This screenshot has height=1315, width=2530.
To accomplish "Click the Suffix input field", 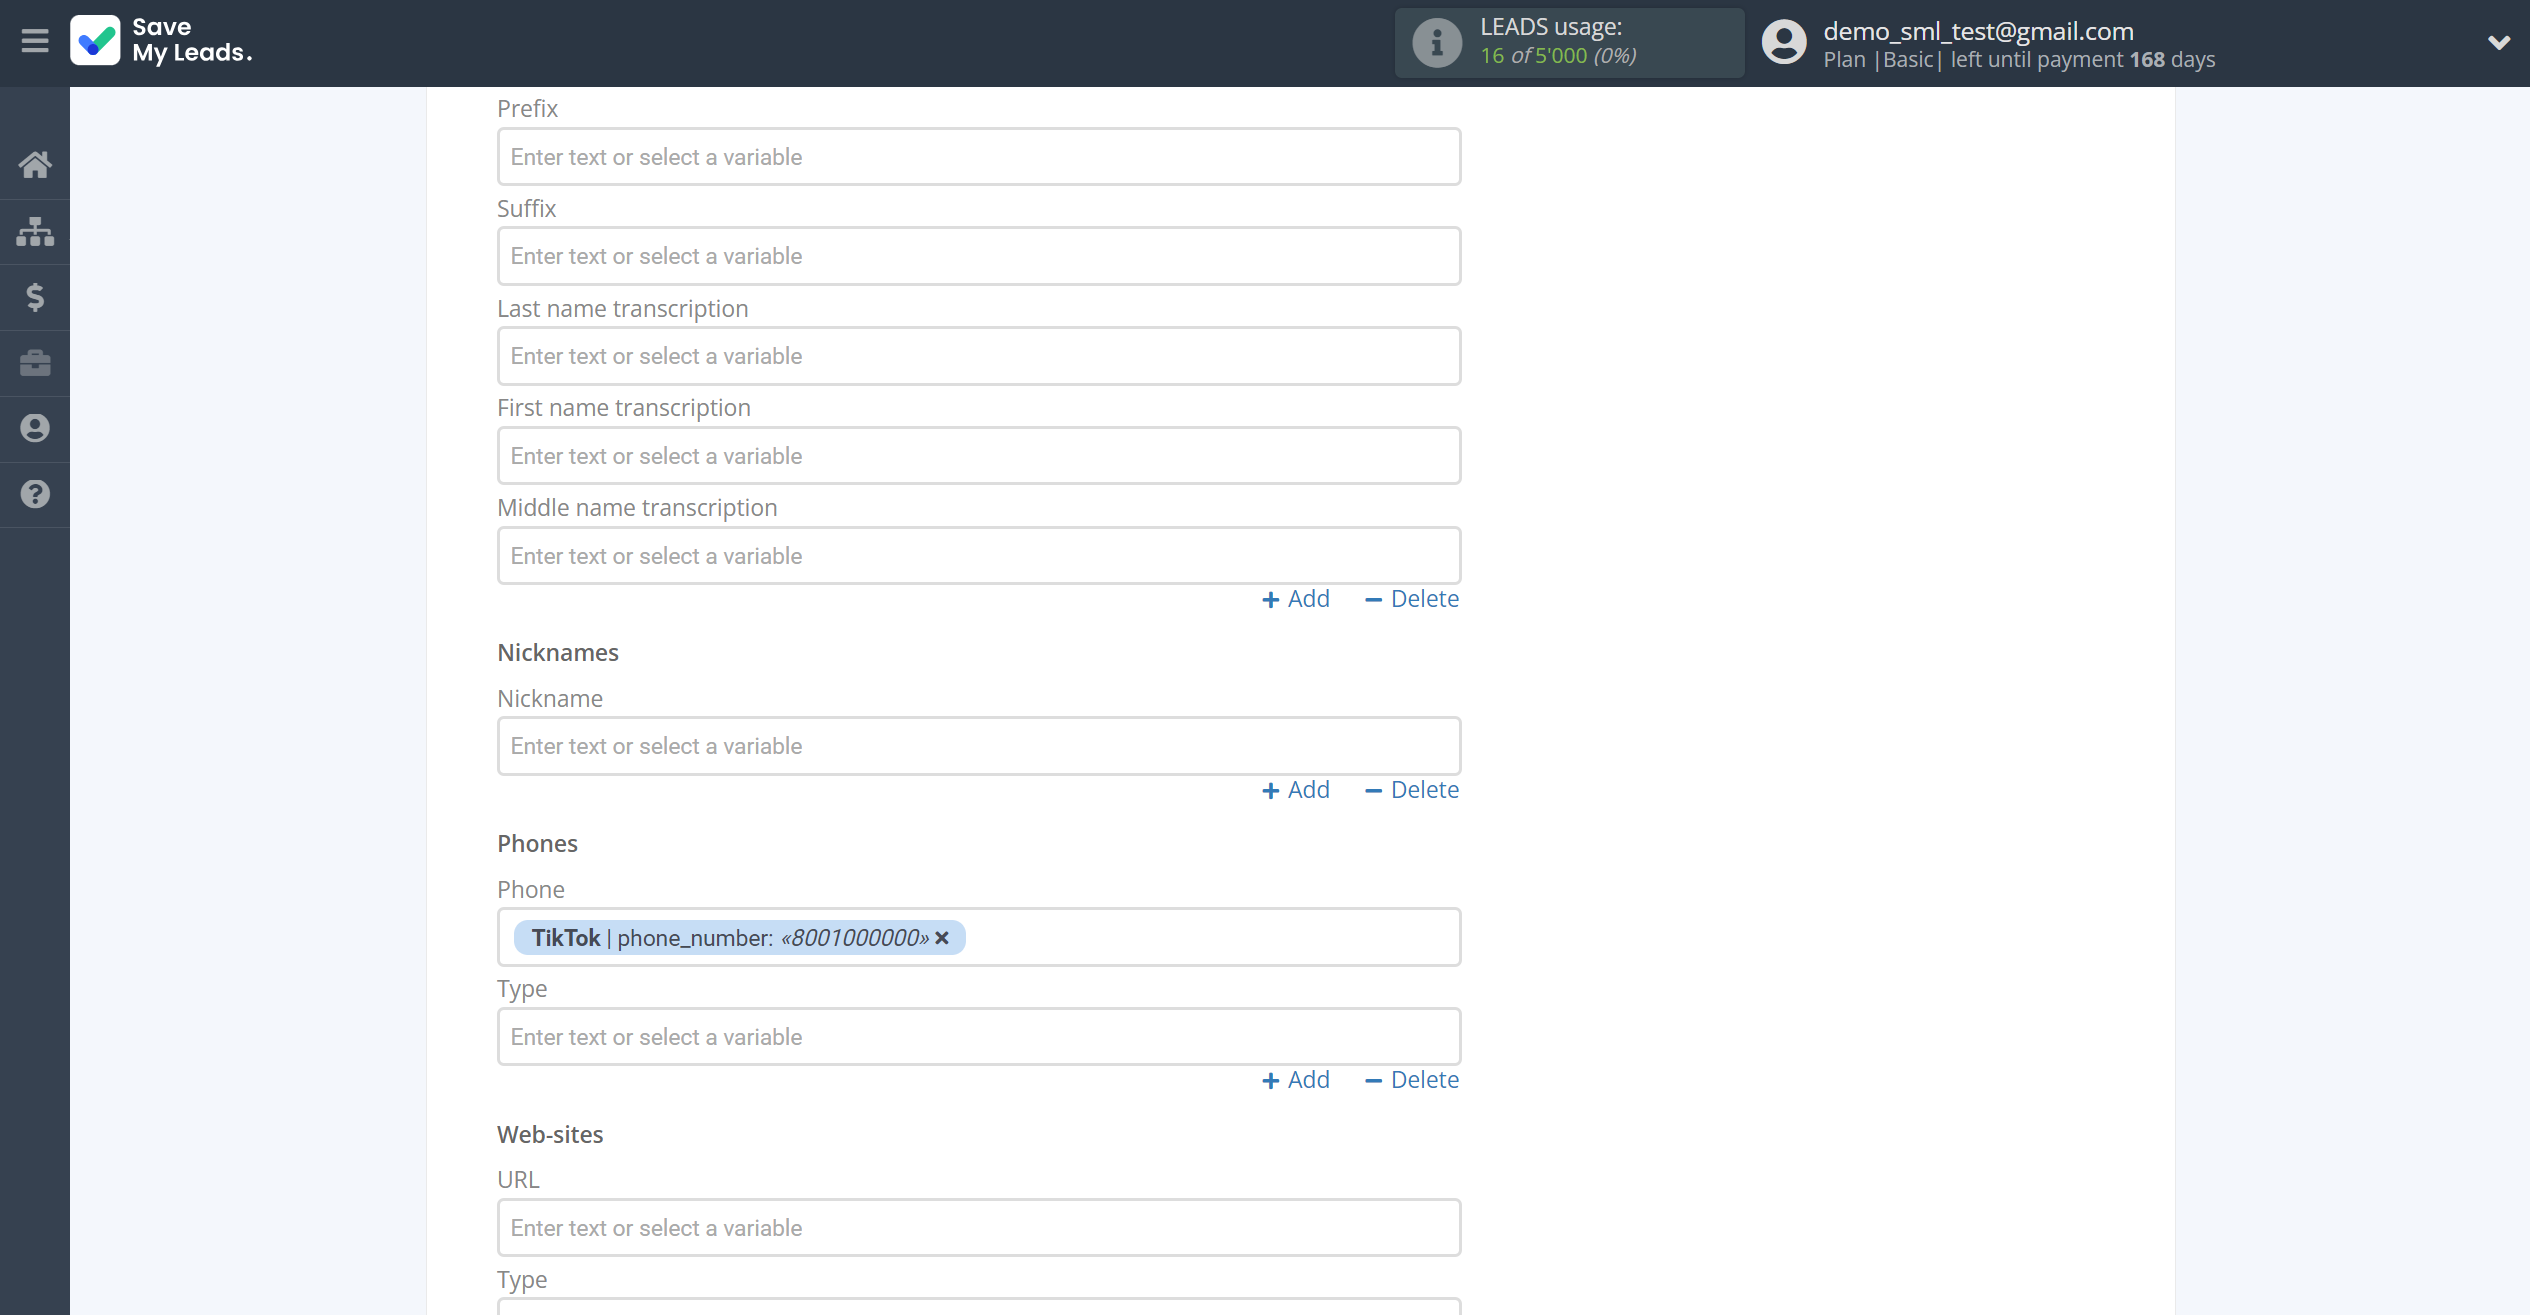I will click(x=979, y=256).
